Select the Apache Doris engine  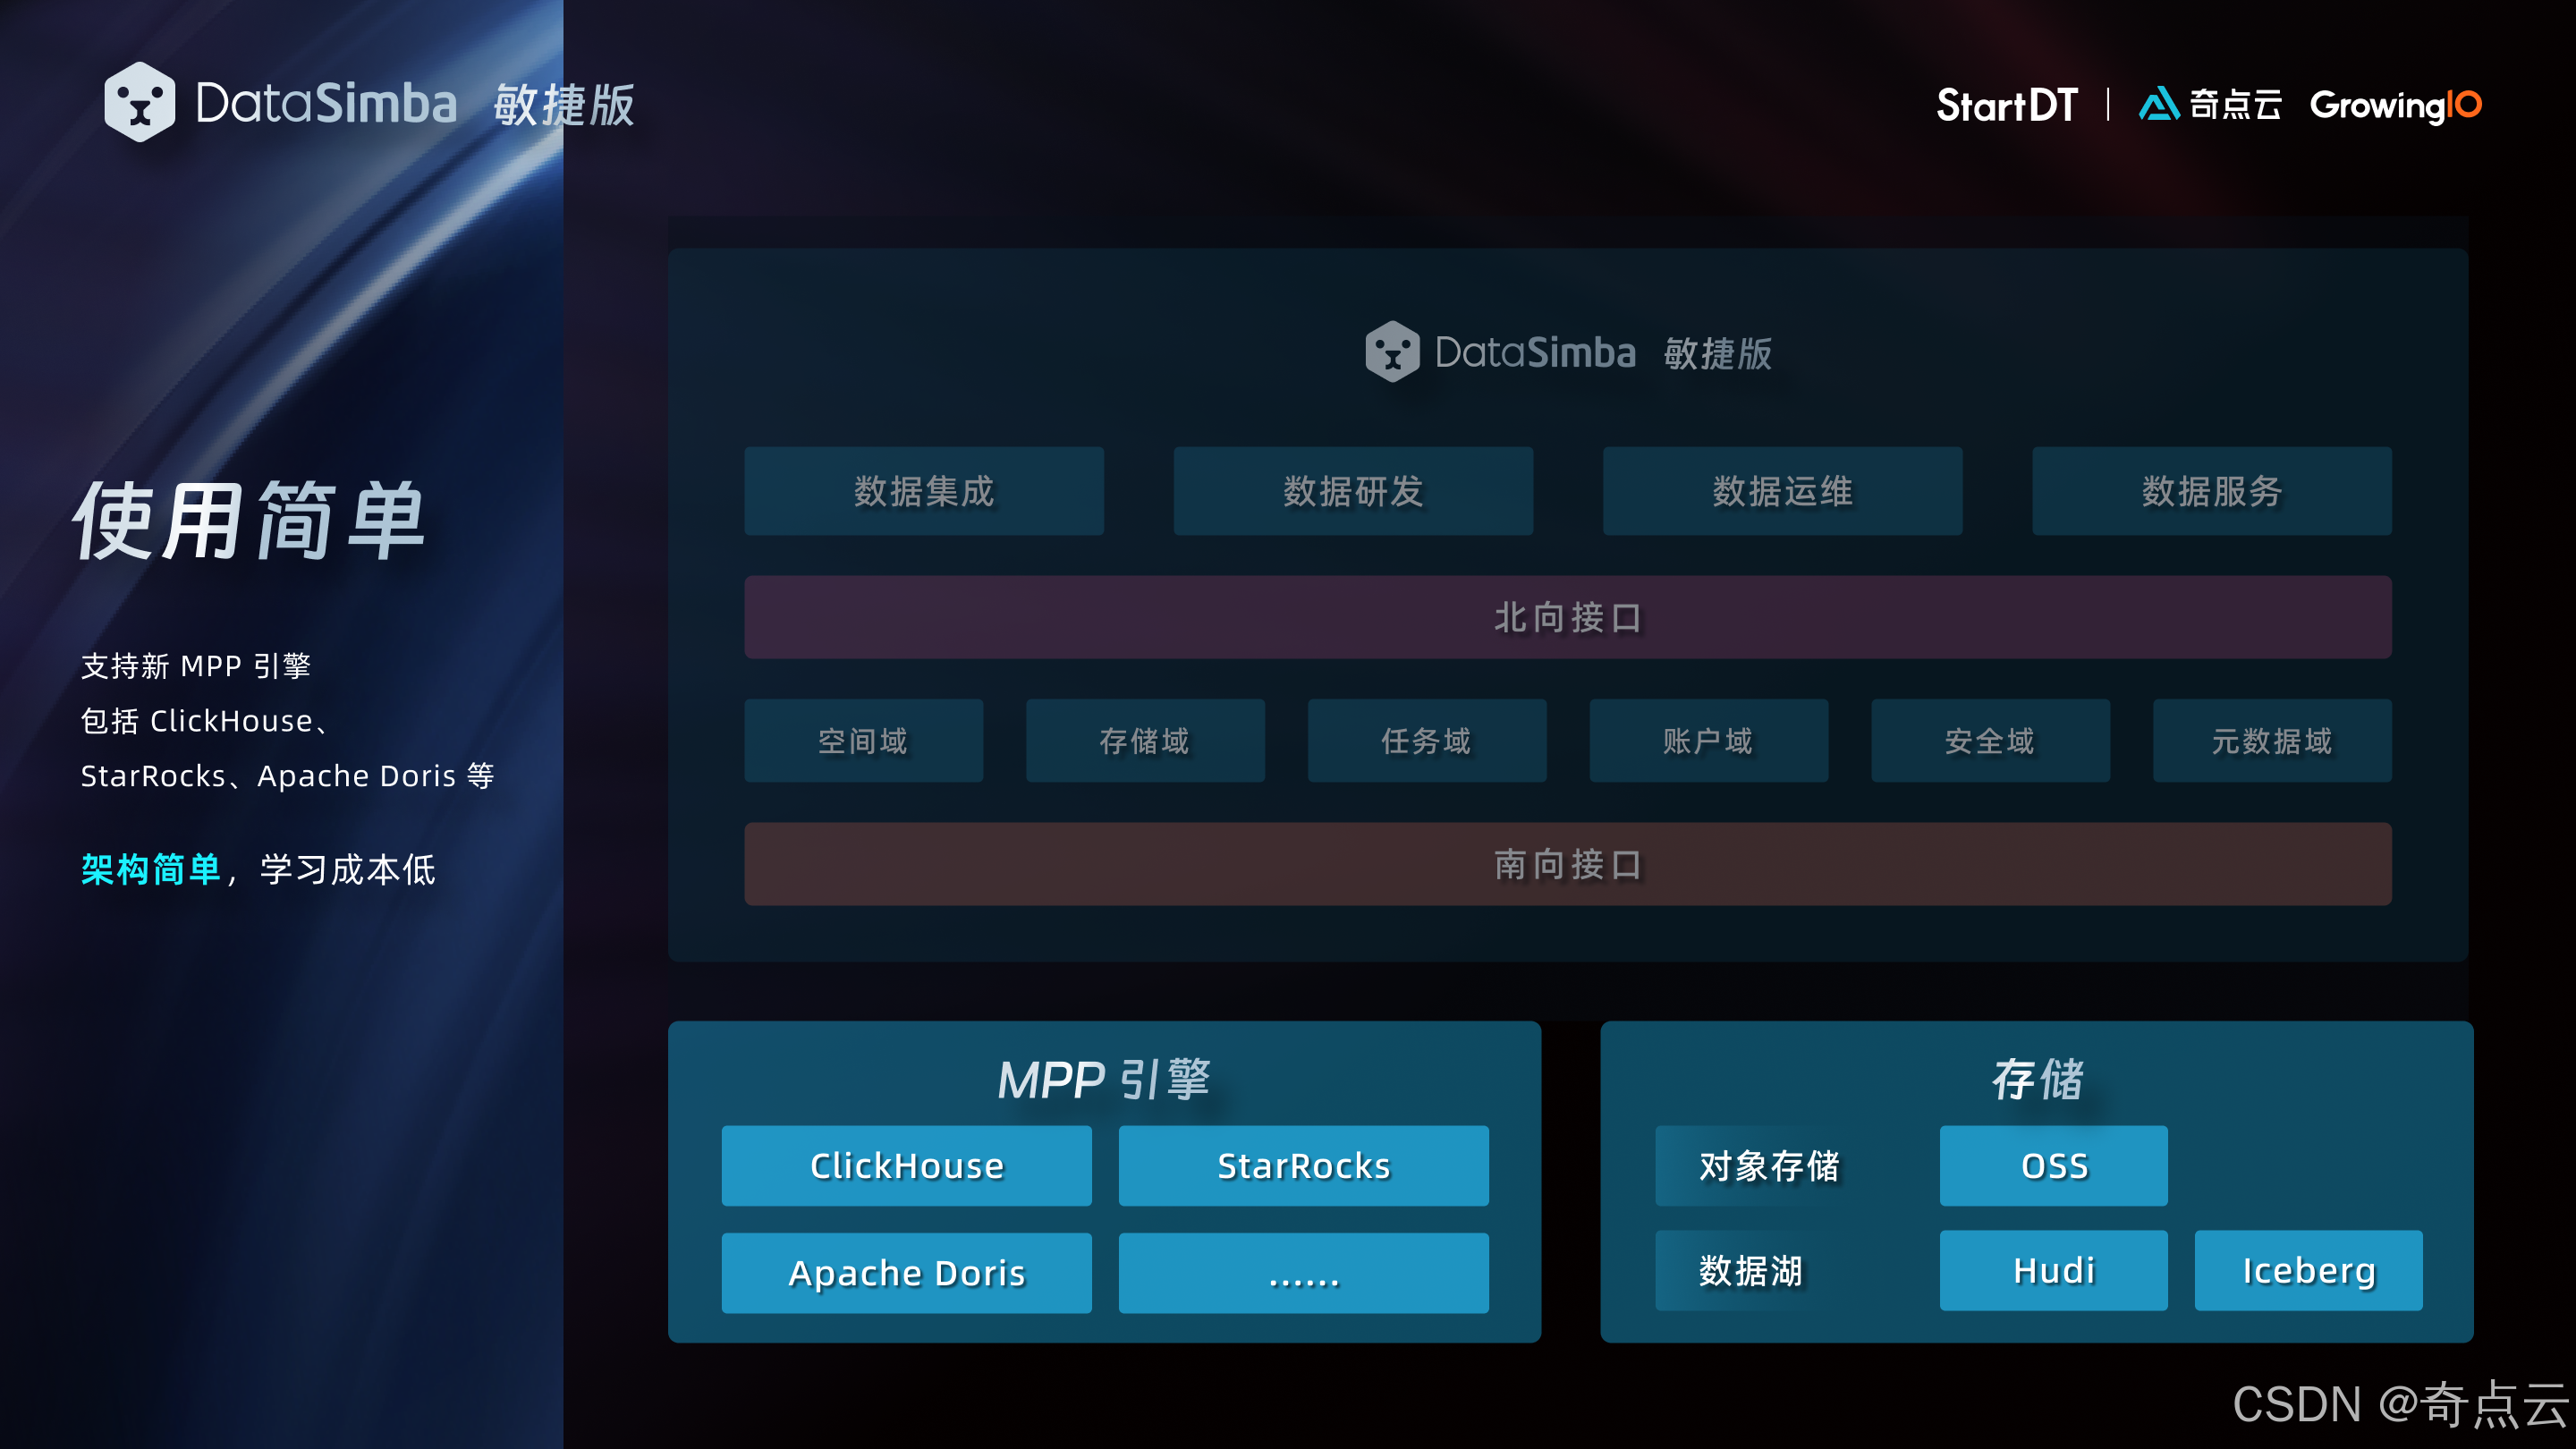coord(906,1273)
